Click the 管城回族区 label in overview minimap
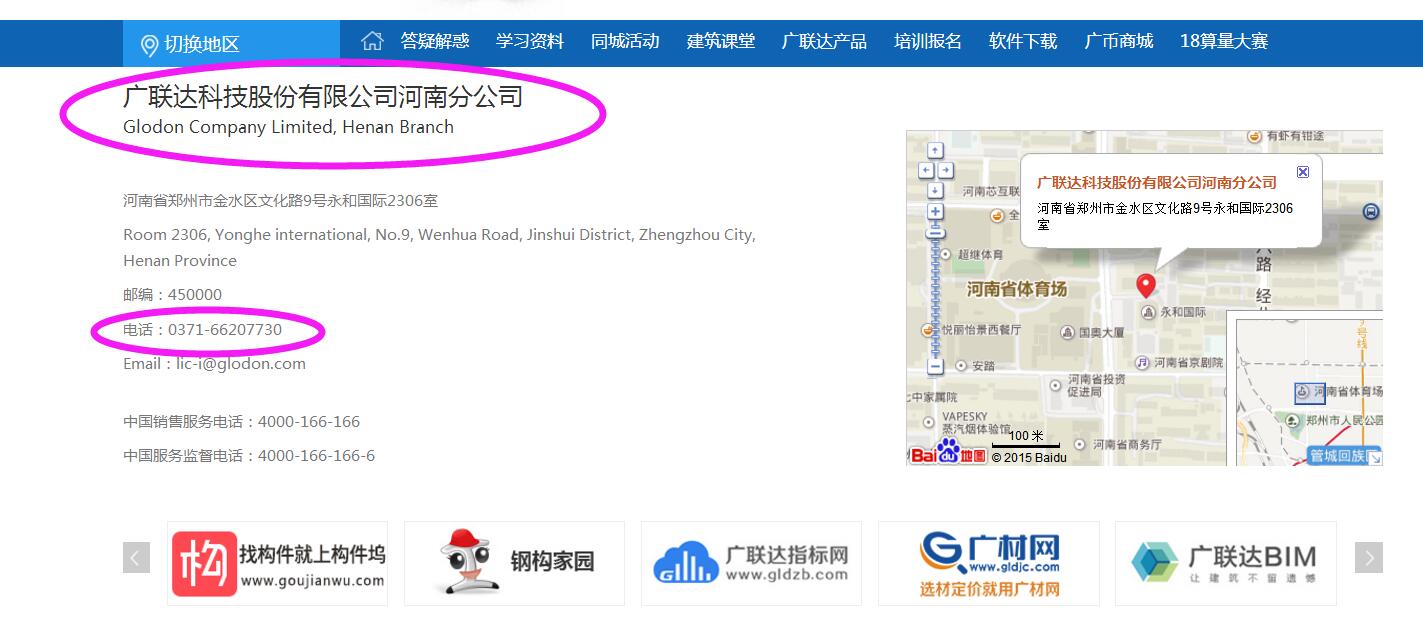Image resolution: width=1423 pixels, height=642 pixels. 1338,456
